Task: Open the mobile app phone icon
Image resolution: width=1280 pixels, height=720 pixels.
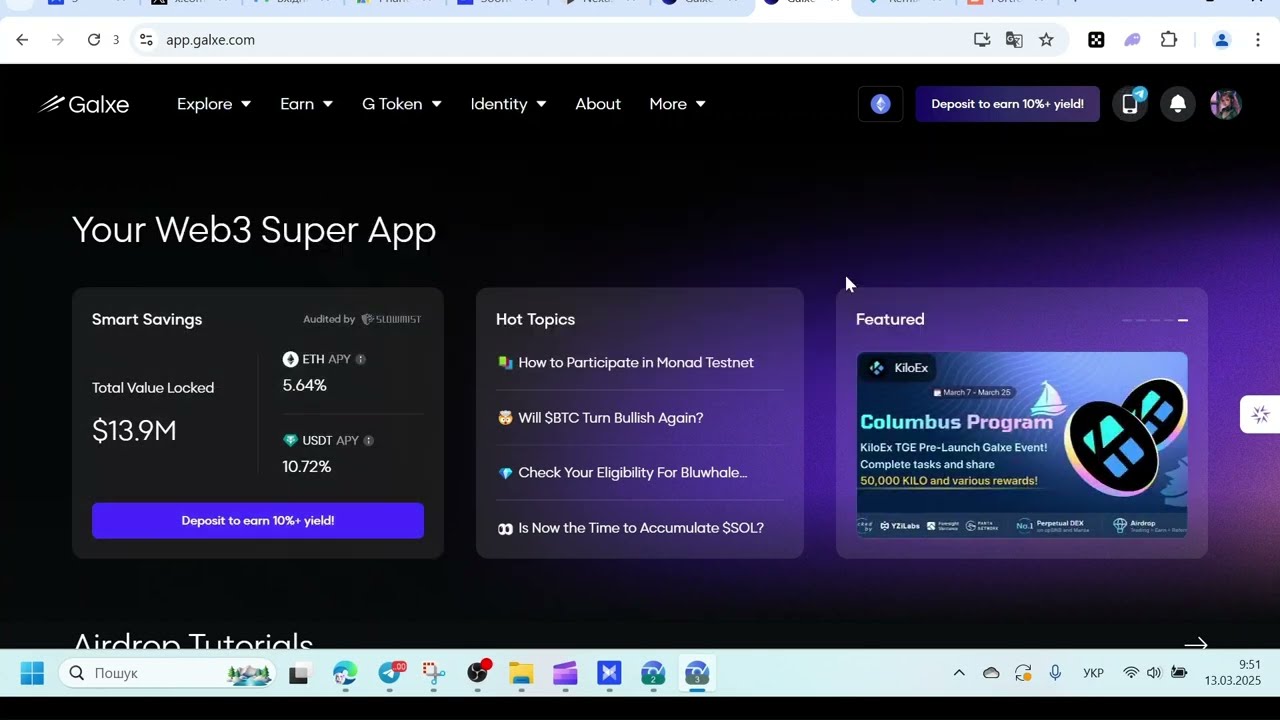Action: tap(1130, 104)
